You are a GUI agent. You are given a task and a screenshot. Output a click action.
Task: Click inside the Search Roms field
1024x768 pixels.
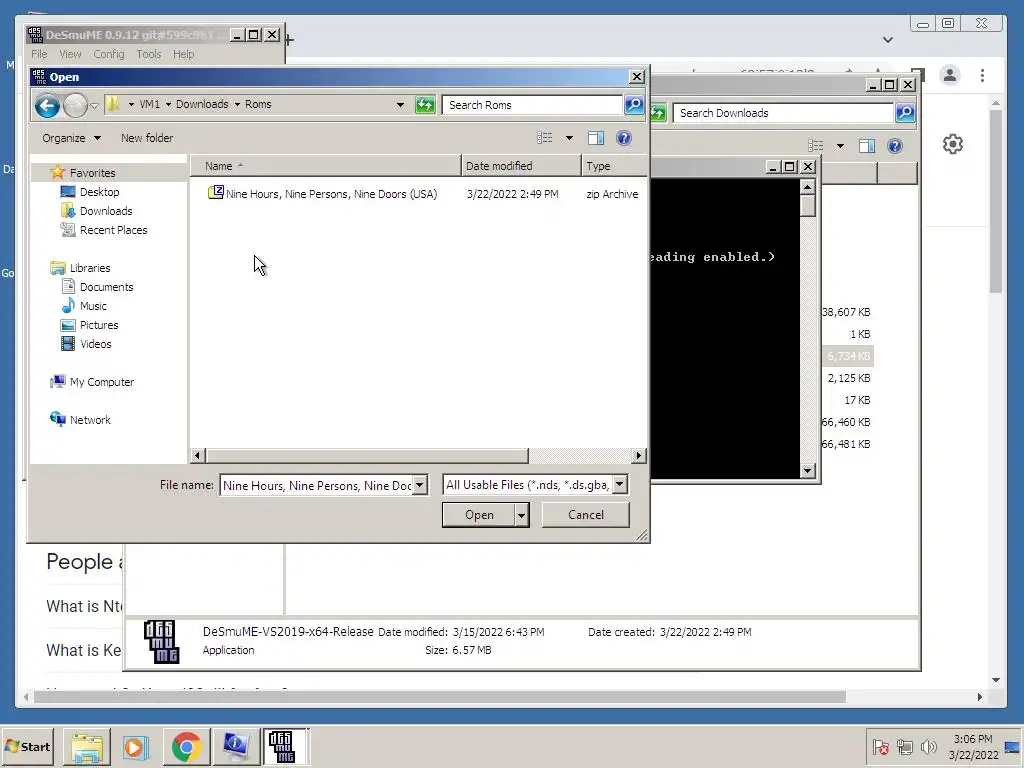[532, 104]
